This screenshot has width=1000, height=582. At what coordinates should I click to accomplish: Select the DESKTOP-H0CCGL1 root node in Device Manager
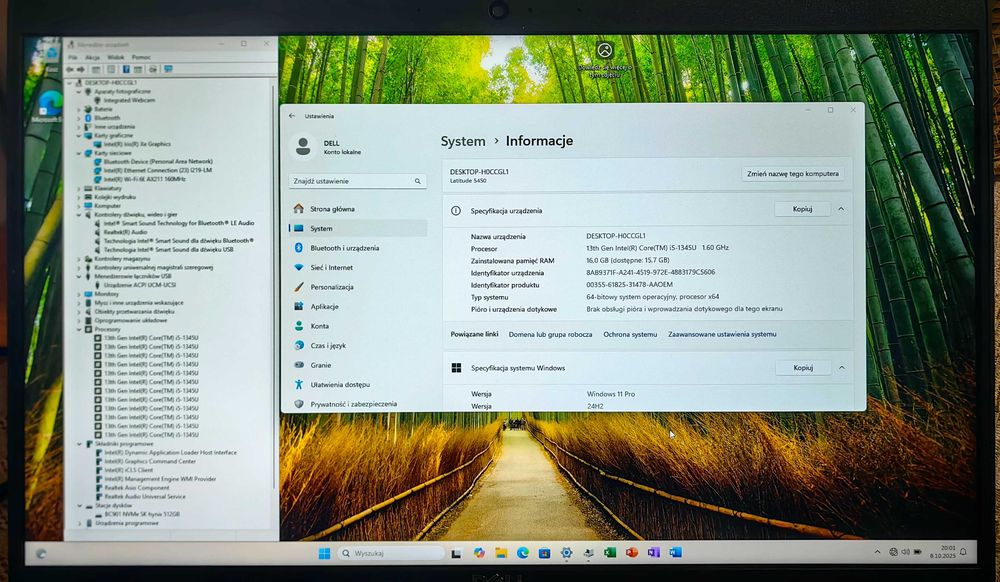[110, 83]
